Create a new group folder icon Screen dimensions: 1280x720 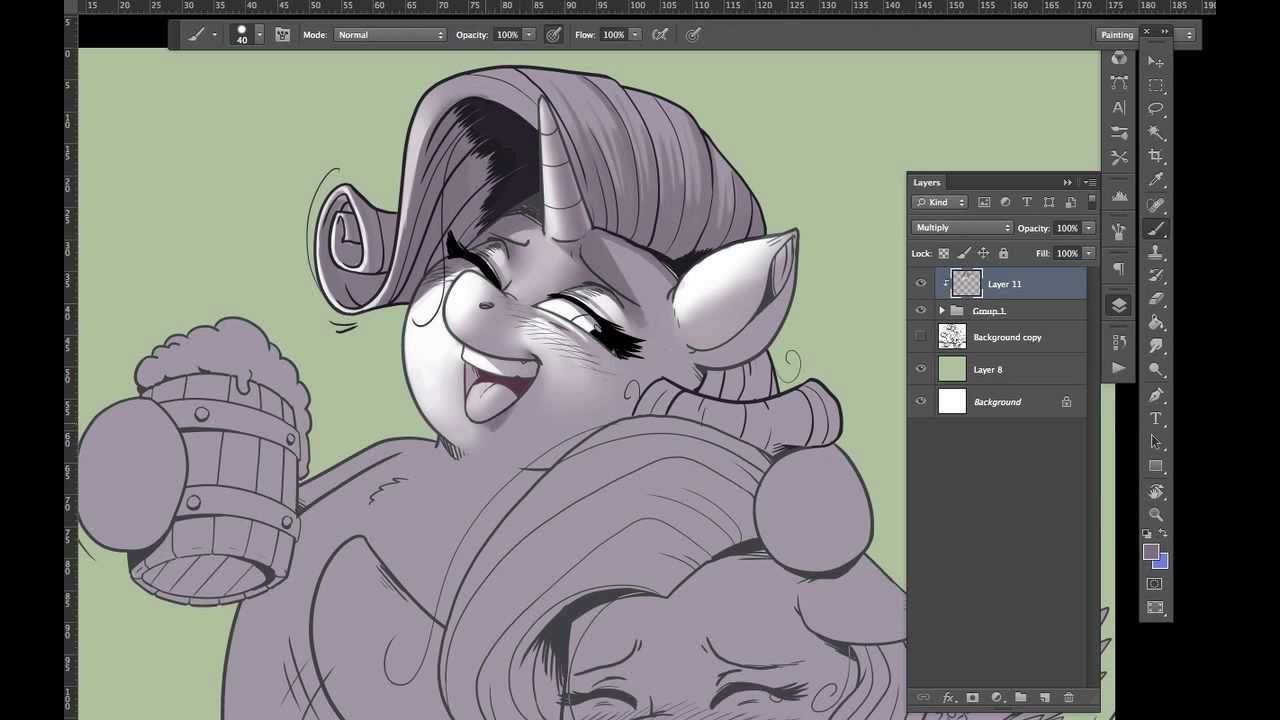pos(1020,698)
